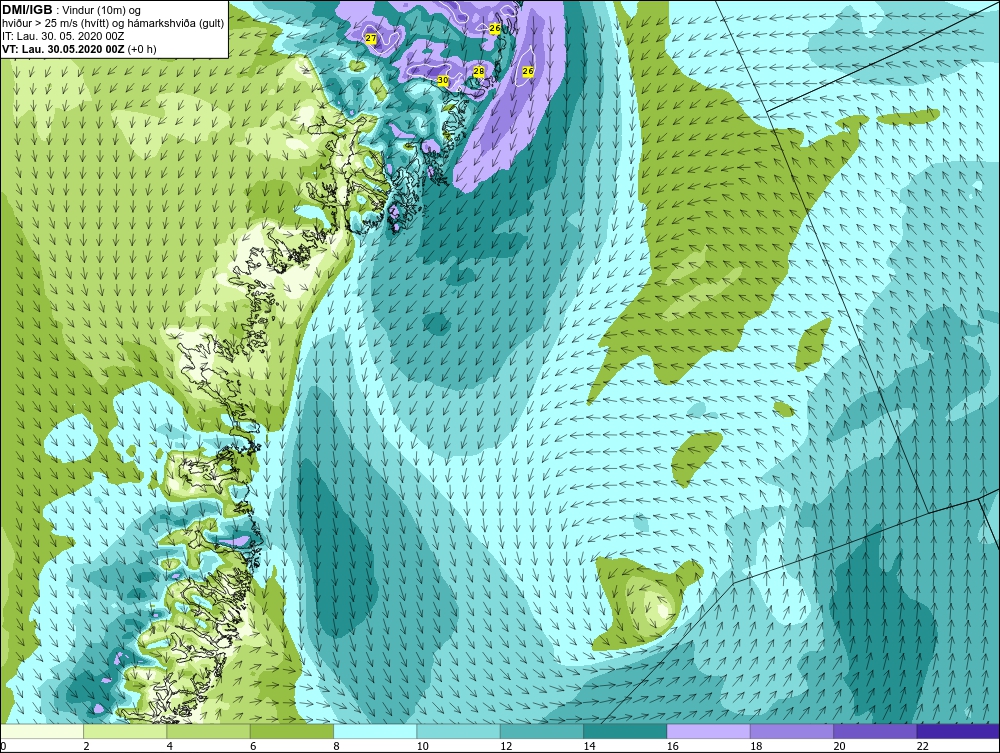This screenshot has height=753, width=1000.
Task: Pick the 8–10 m/s light cyan legend swatch
Action: point(375,731)
